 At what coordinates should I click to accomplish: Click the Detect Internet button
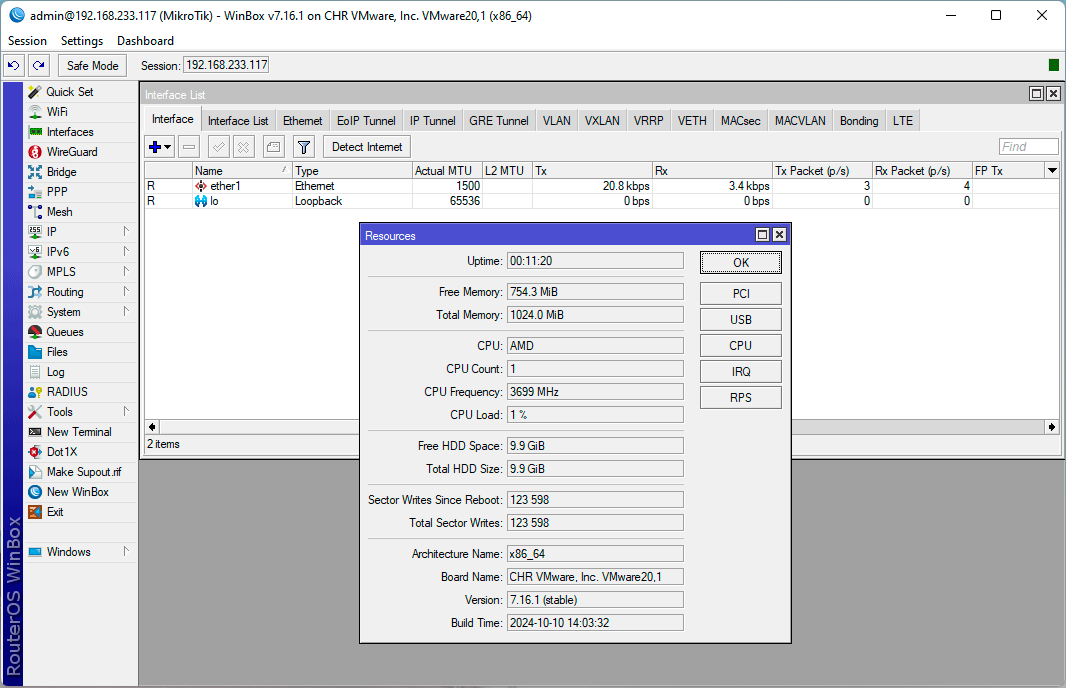coord(366,147)
